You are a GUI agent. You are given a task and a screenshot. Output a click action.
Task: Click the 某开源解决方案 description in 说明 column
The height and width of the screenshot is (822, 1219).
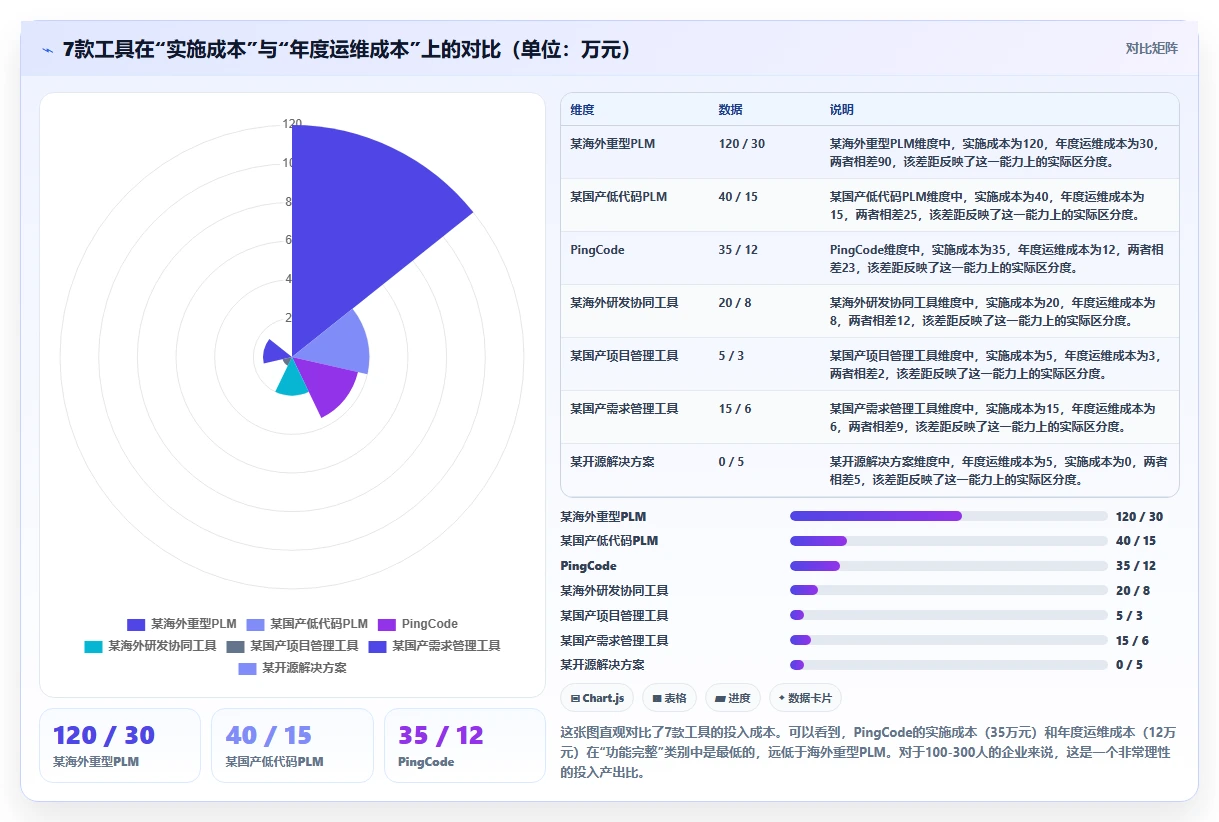pyautogui.click(x=998, y=470)
